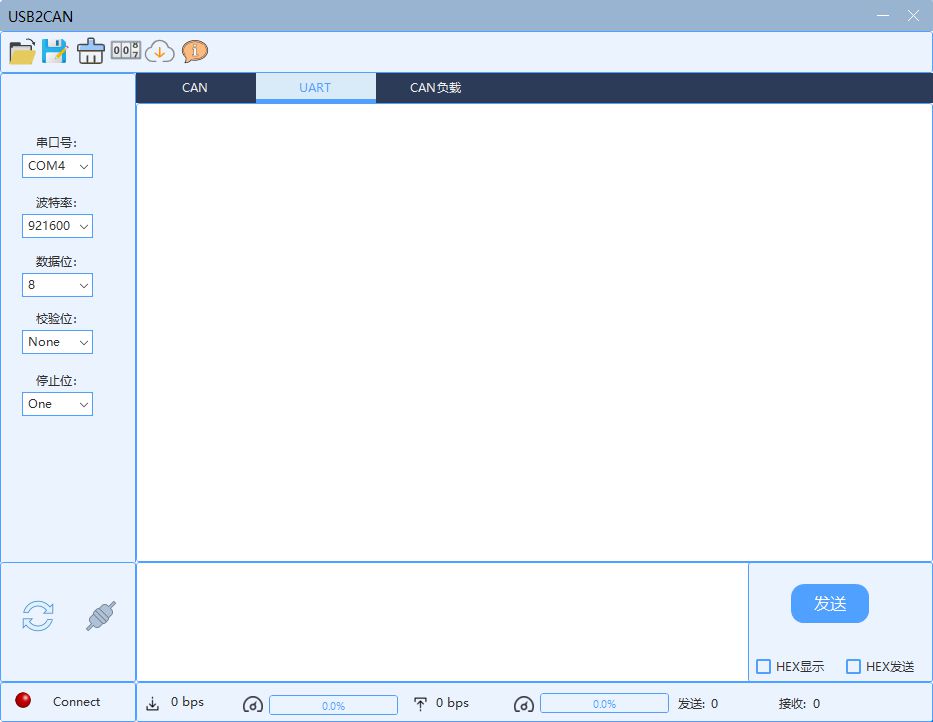Expand the 波特率 921600 dropdown
The height and width of the screenshot is (722, 933).
click(57, 226)
